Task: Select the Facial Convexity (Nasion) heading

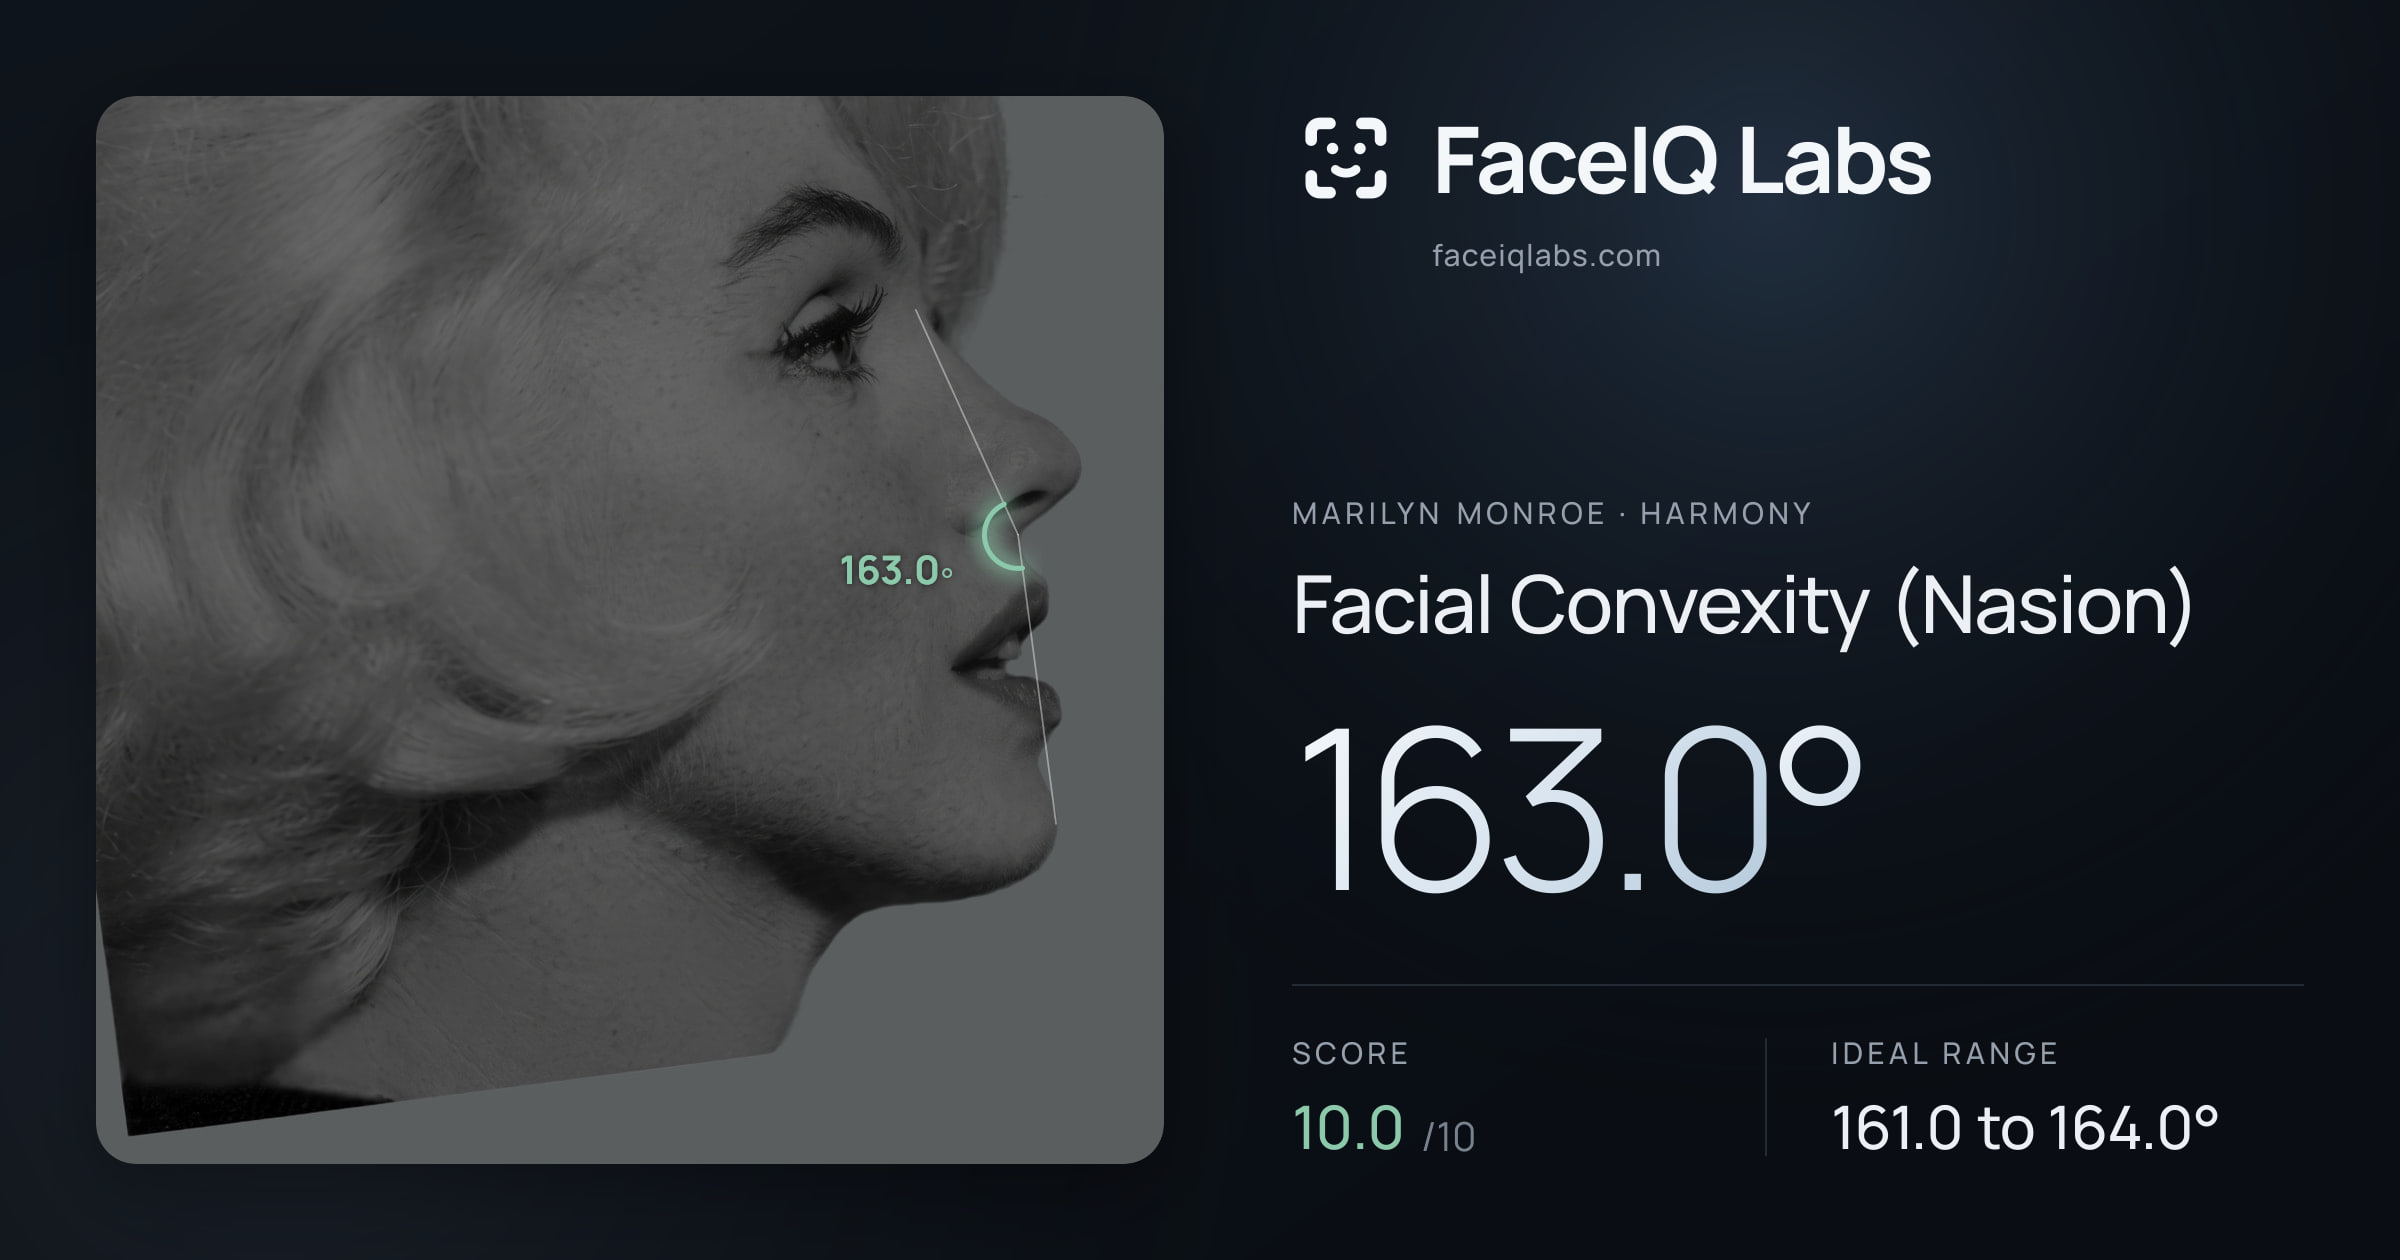Action: coord(1742,607)
